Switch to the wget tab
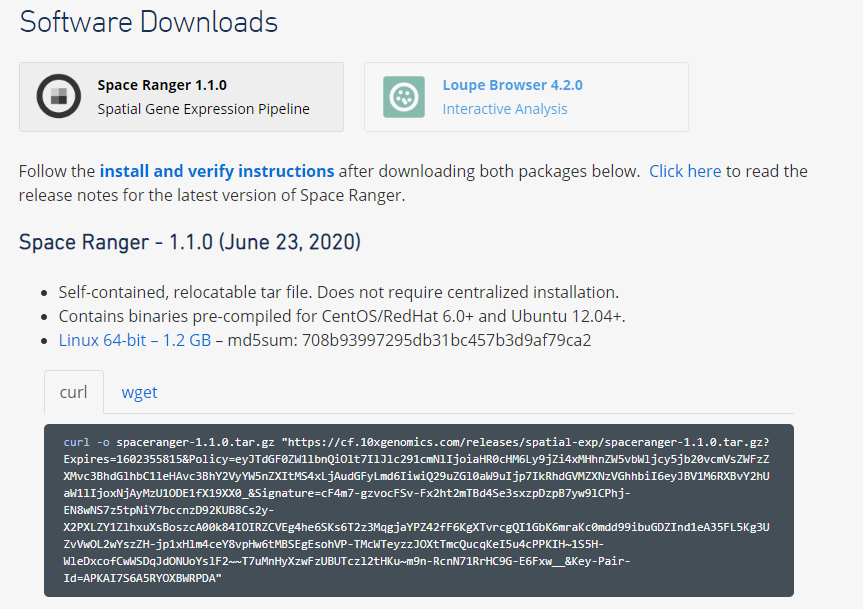 coord(139,392)
